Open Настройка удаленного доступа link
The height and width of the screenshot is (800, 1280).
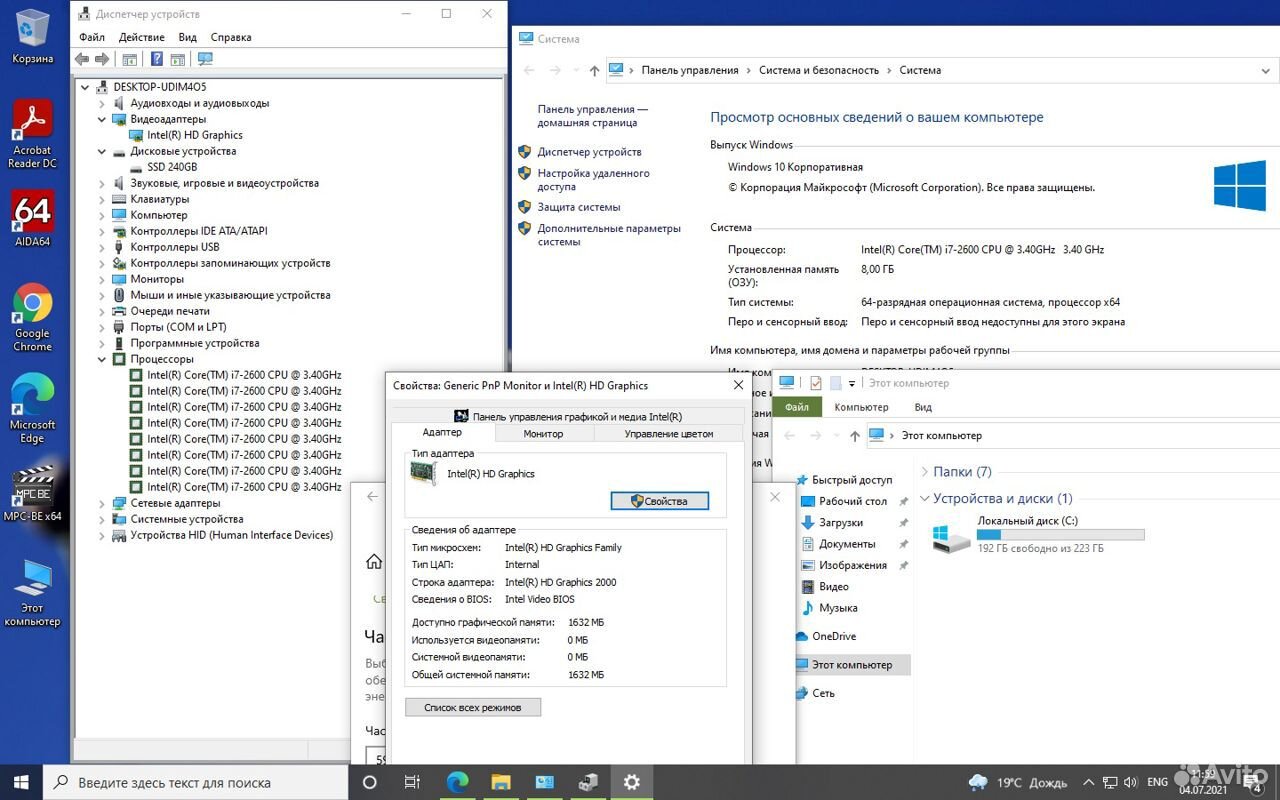[593, 180]
